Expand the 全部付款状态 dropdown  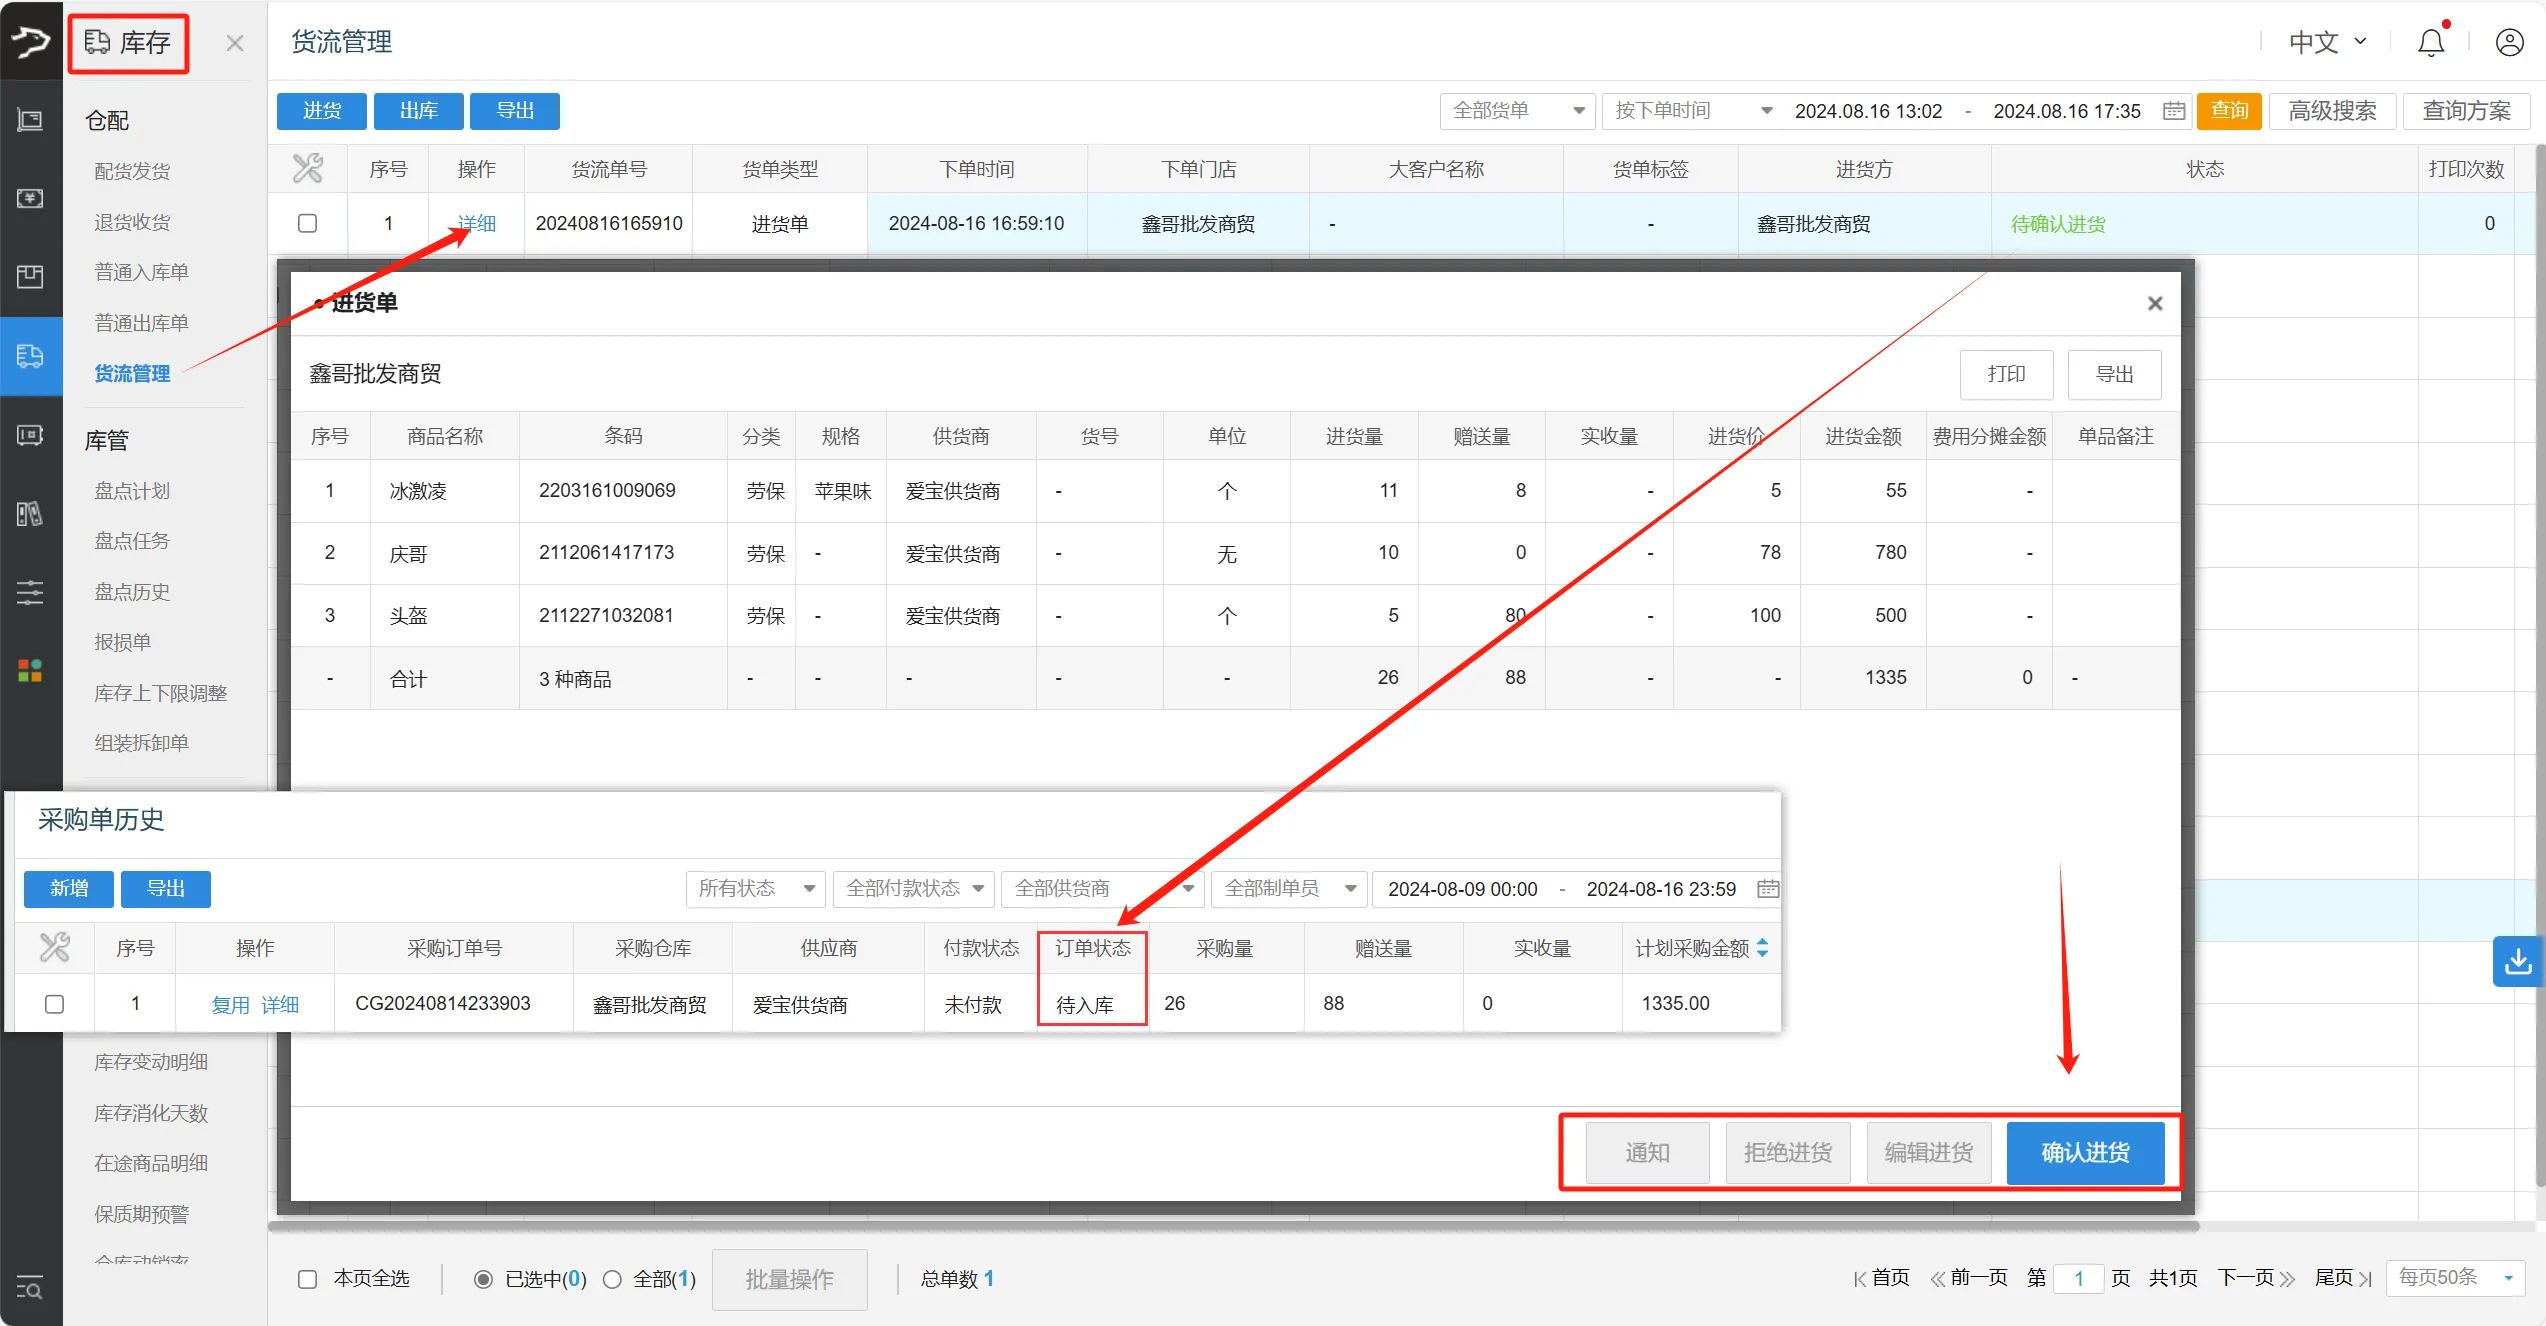point(912,888)
